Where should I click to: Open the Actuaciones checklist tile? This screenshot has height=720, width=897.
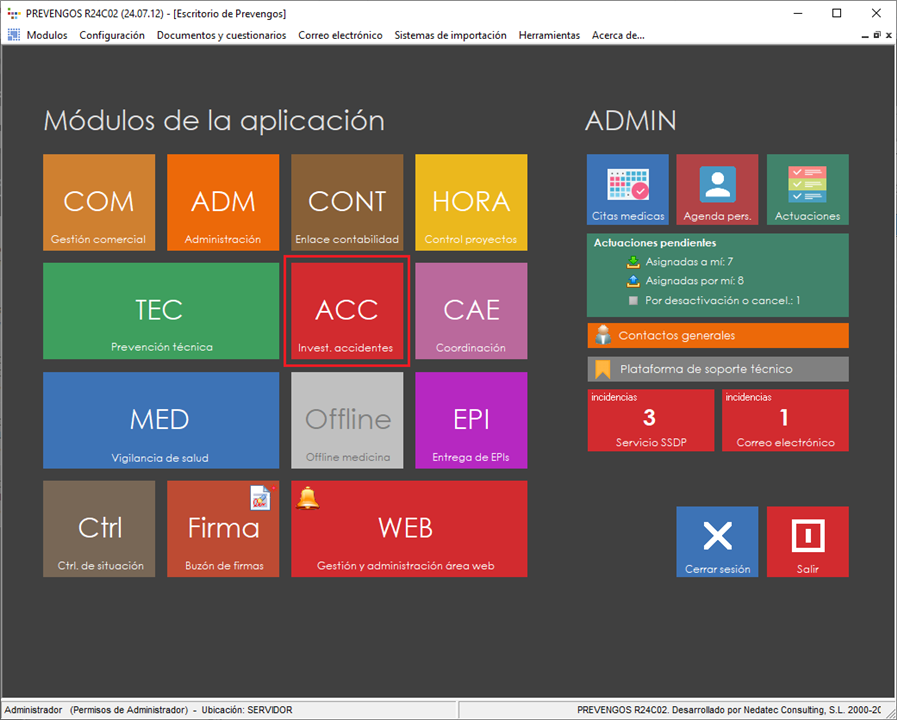pos(807,189)
